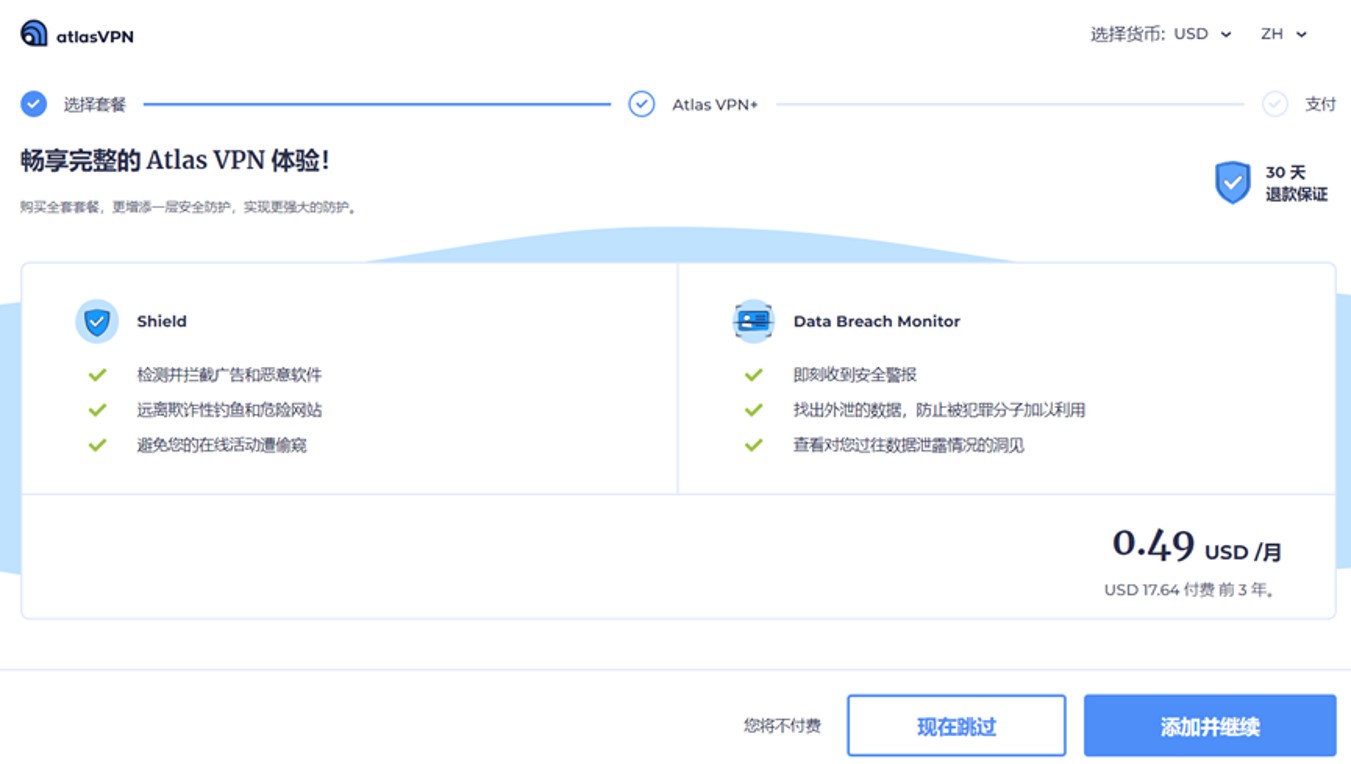Viewport: 1351px width, 764px height.
Task: Select the 支付 step label
Action: tap(1320, 104)
